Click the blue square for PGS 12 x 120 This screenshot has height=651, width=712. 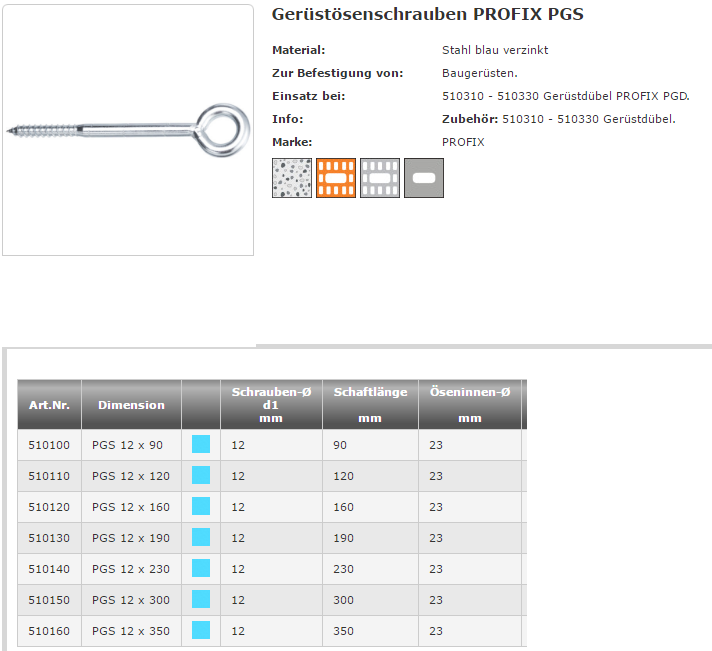(x=201, y=476)
